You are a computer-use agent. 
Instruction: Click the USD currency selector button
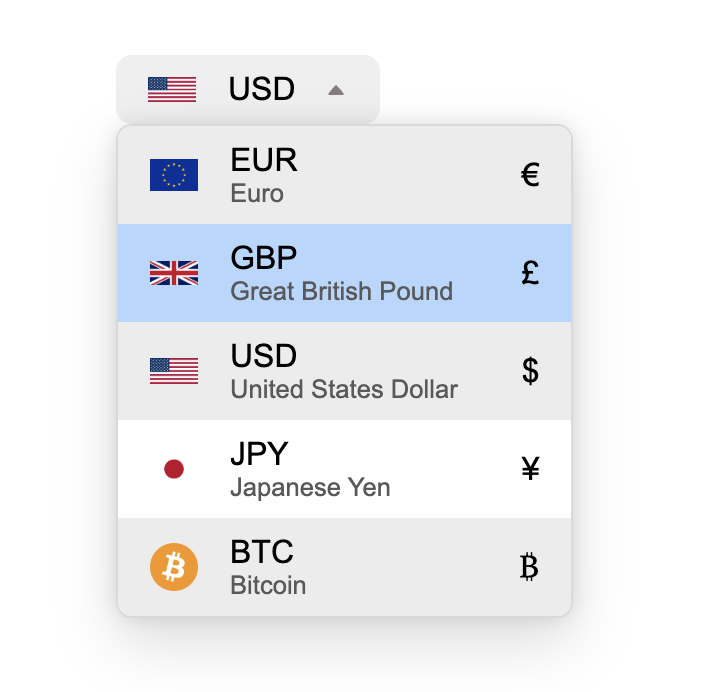(261, 89)
